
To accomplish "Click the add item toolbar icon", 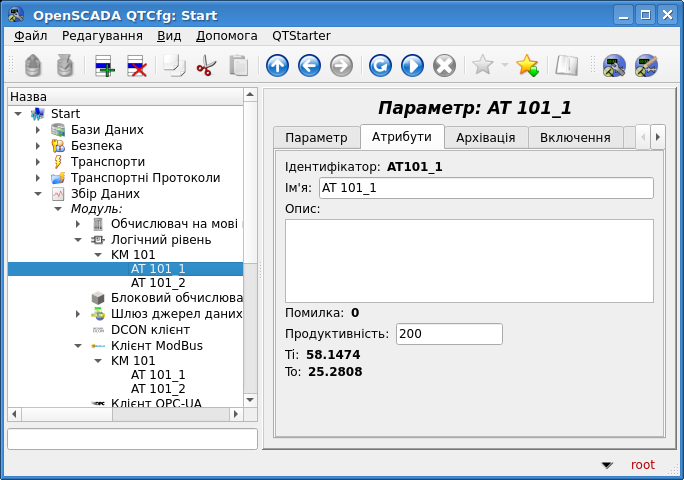I will [104, 66].
